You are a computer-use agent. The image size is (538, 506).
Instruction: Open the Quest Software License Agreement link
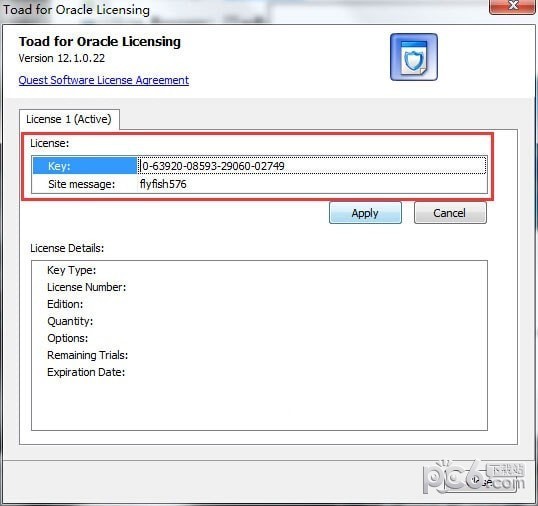coord(104,80)
